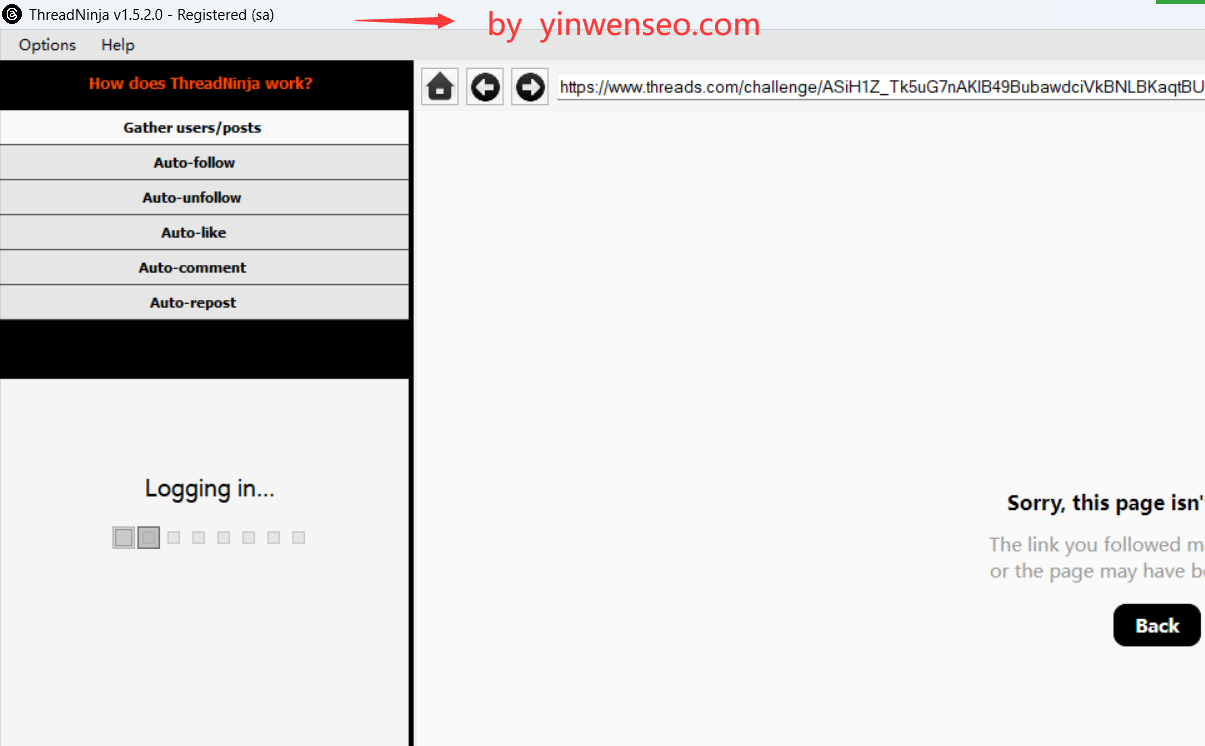This screenshot has width=1205, height=746.
Task: Open the Auto-repost section
Action: coord(204,302)
